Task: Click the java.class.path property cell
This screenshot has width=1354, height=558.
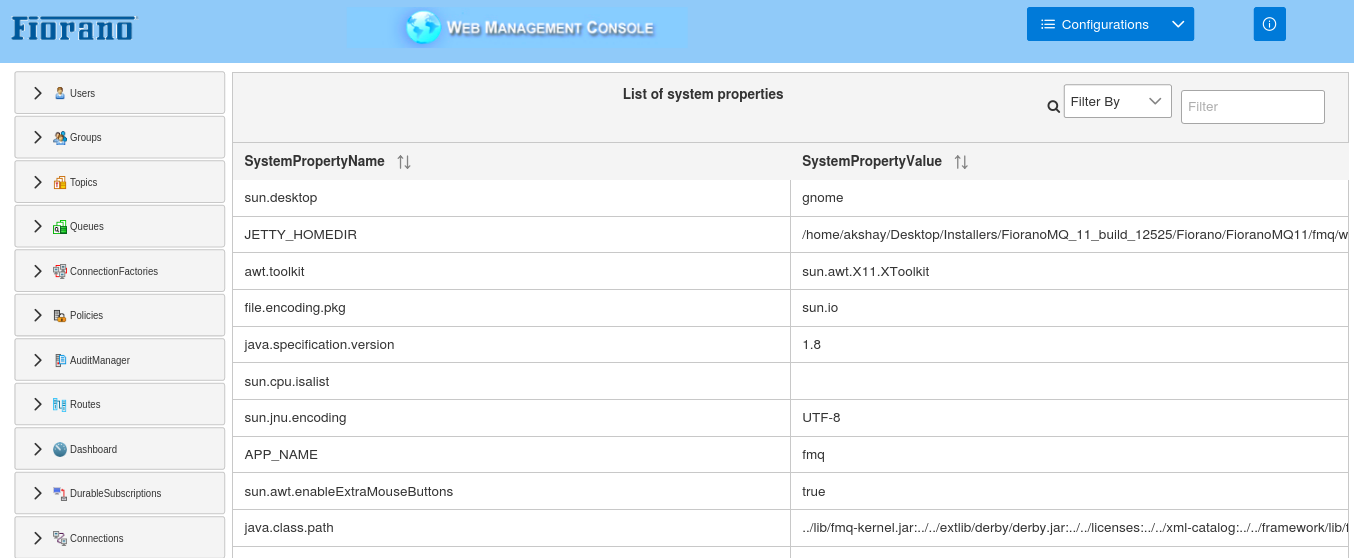Action: pyautogui.click(x=511, y=528)
